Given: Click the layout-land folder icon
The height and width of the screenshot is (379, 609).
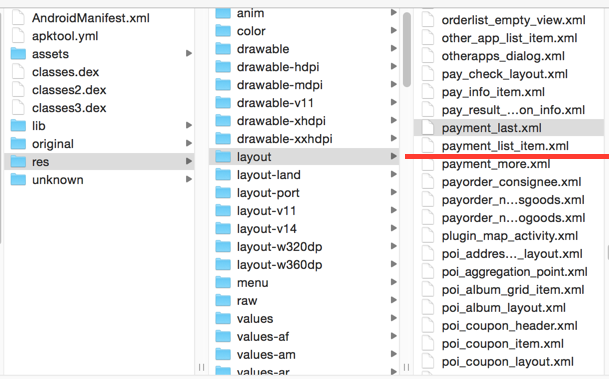Looking at the screenshot, I should [223, 175].
